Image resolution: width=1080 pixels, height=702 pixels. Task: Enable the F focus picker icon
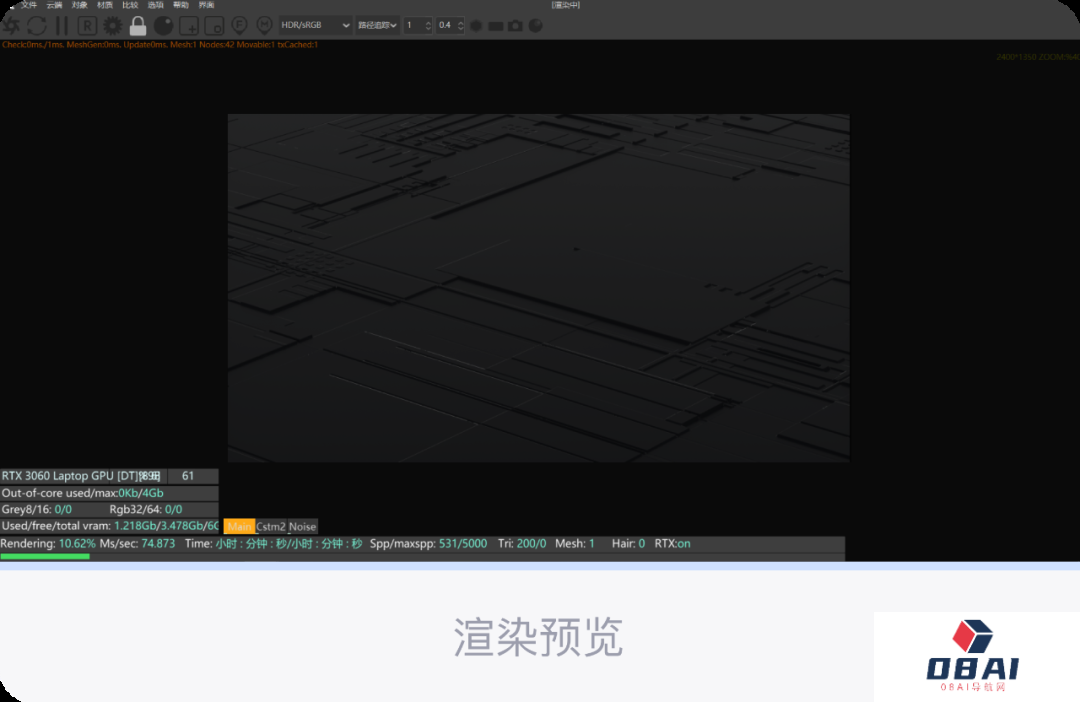coord(240,25)
